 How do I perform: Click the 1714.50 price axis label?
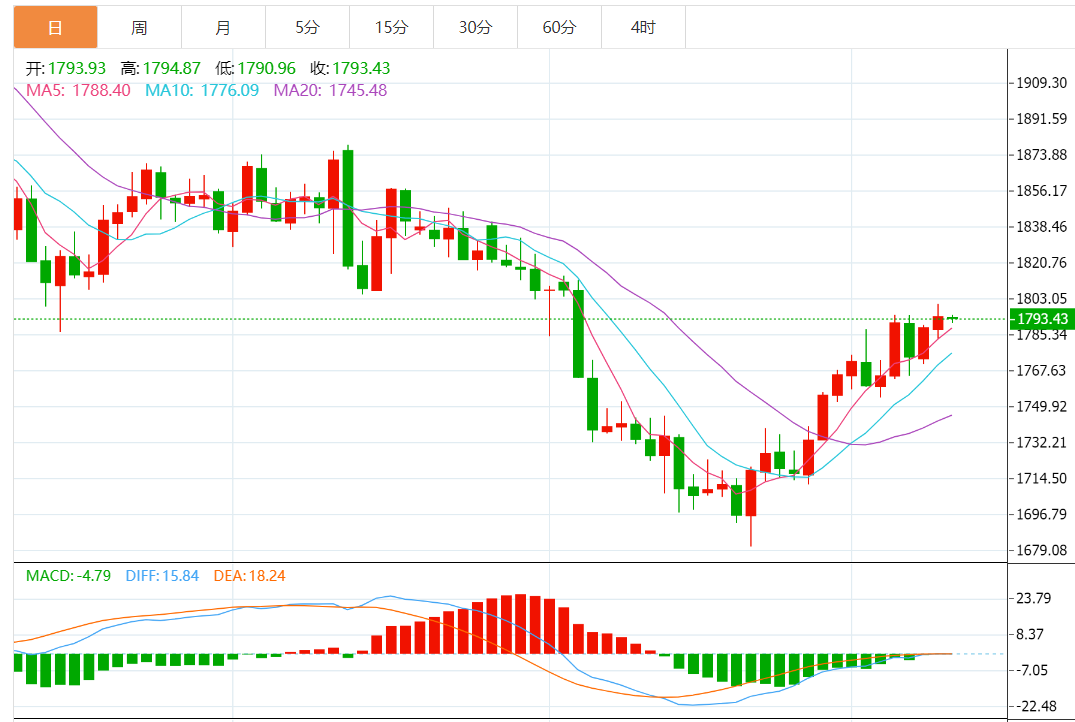(1041, 479)
